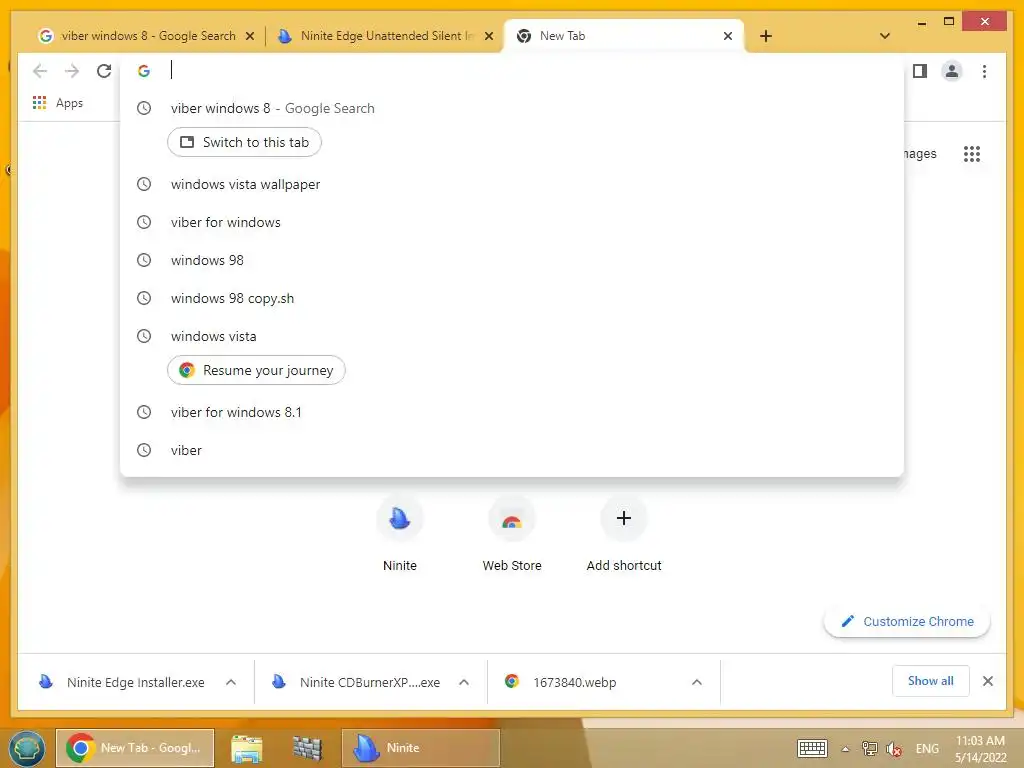Click the ENG language indicator
Viewport: 1024px width, 768px height.
927,748
